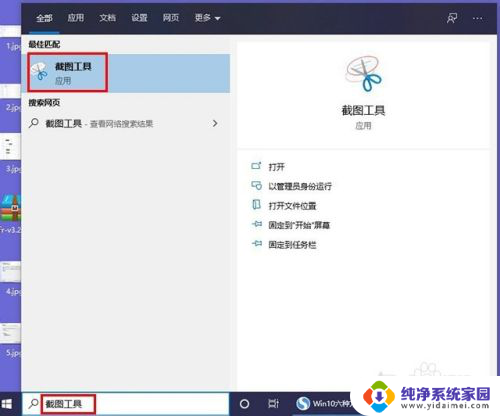Select the 5.jpg desktop file

(11, 340)
